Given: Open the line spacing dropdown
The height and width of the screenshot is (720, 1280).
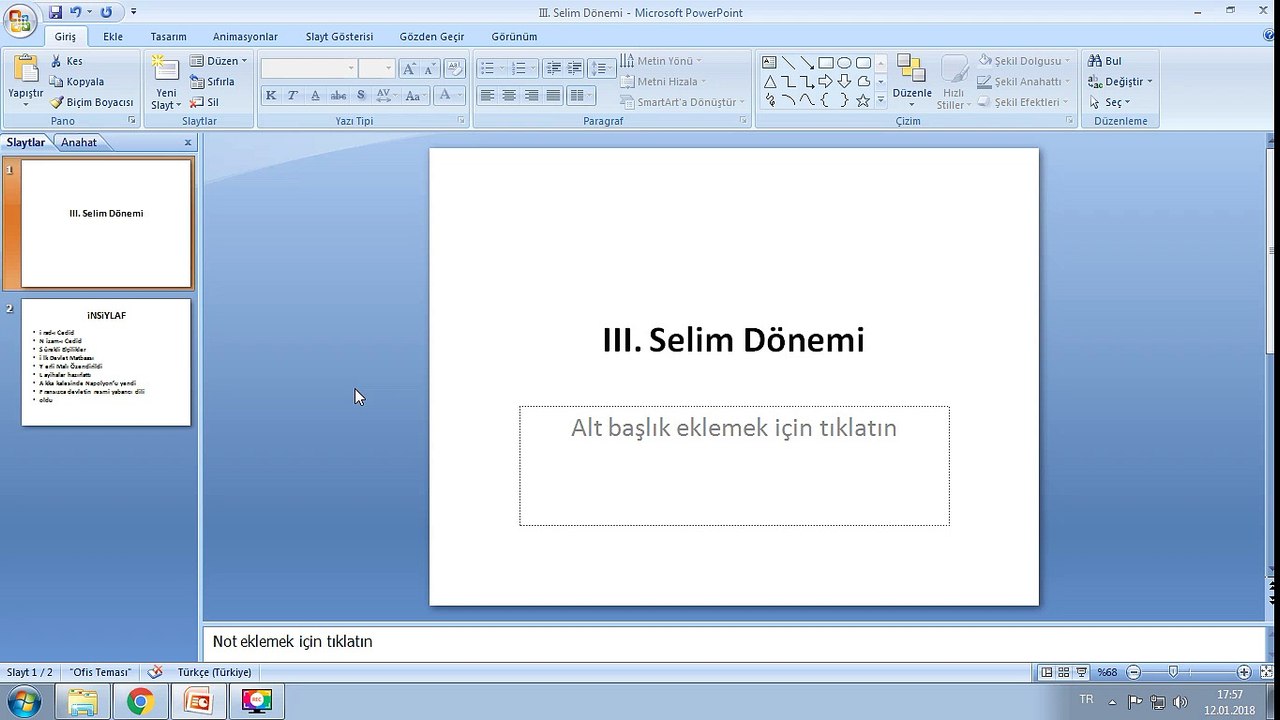Looking at the screenshot, I should 602,69.
